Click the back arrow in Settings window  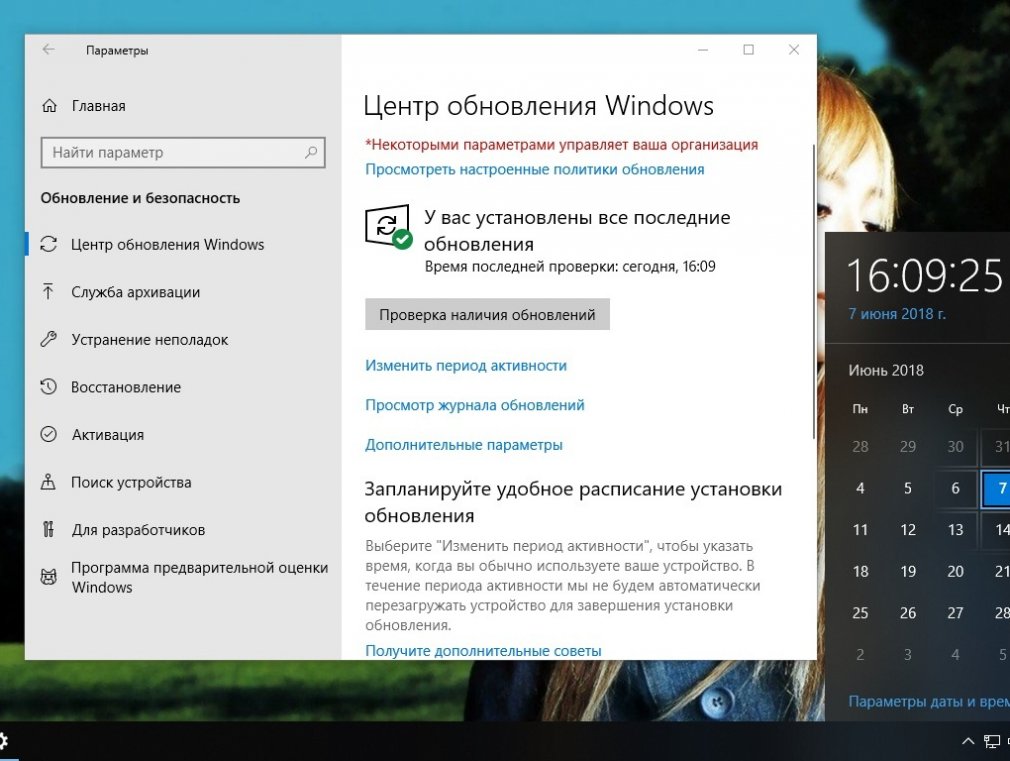(x=48, y=50)
